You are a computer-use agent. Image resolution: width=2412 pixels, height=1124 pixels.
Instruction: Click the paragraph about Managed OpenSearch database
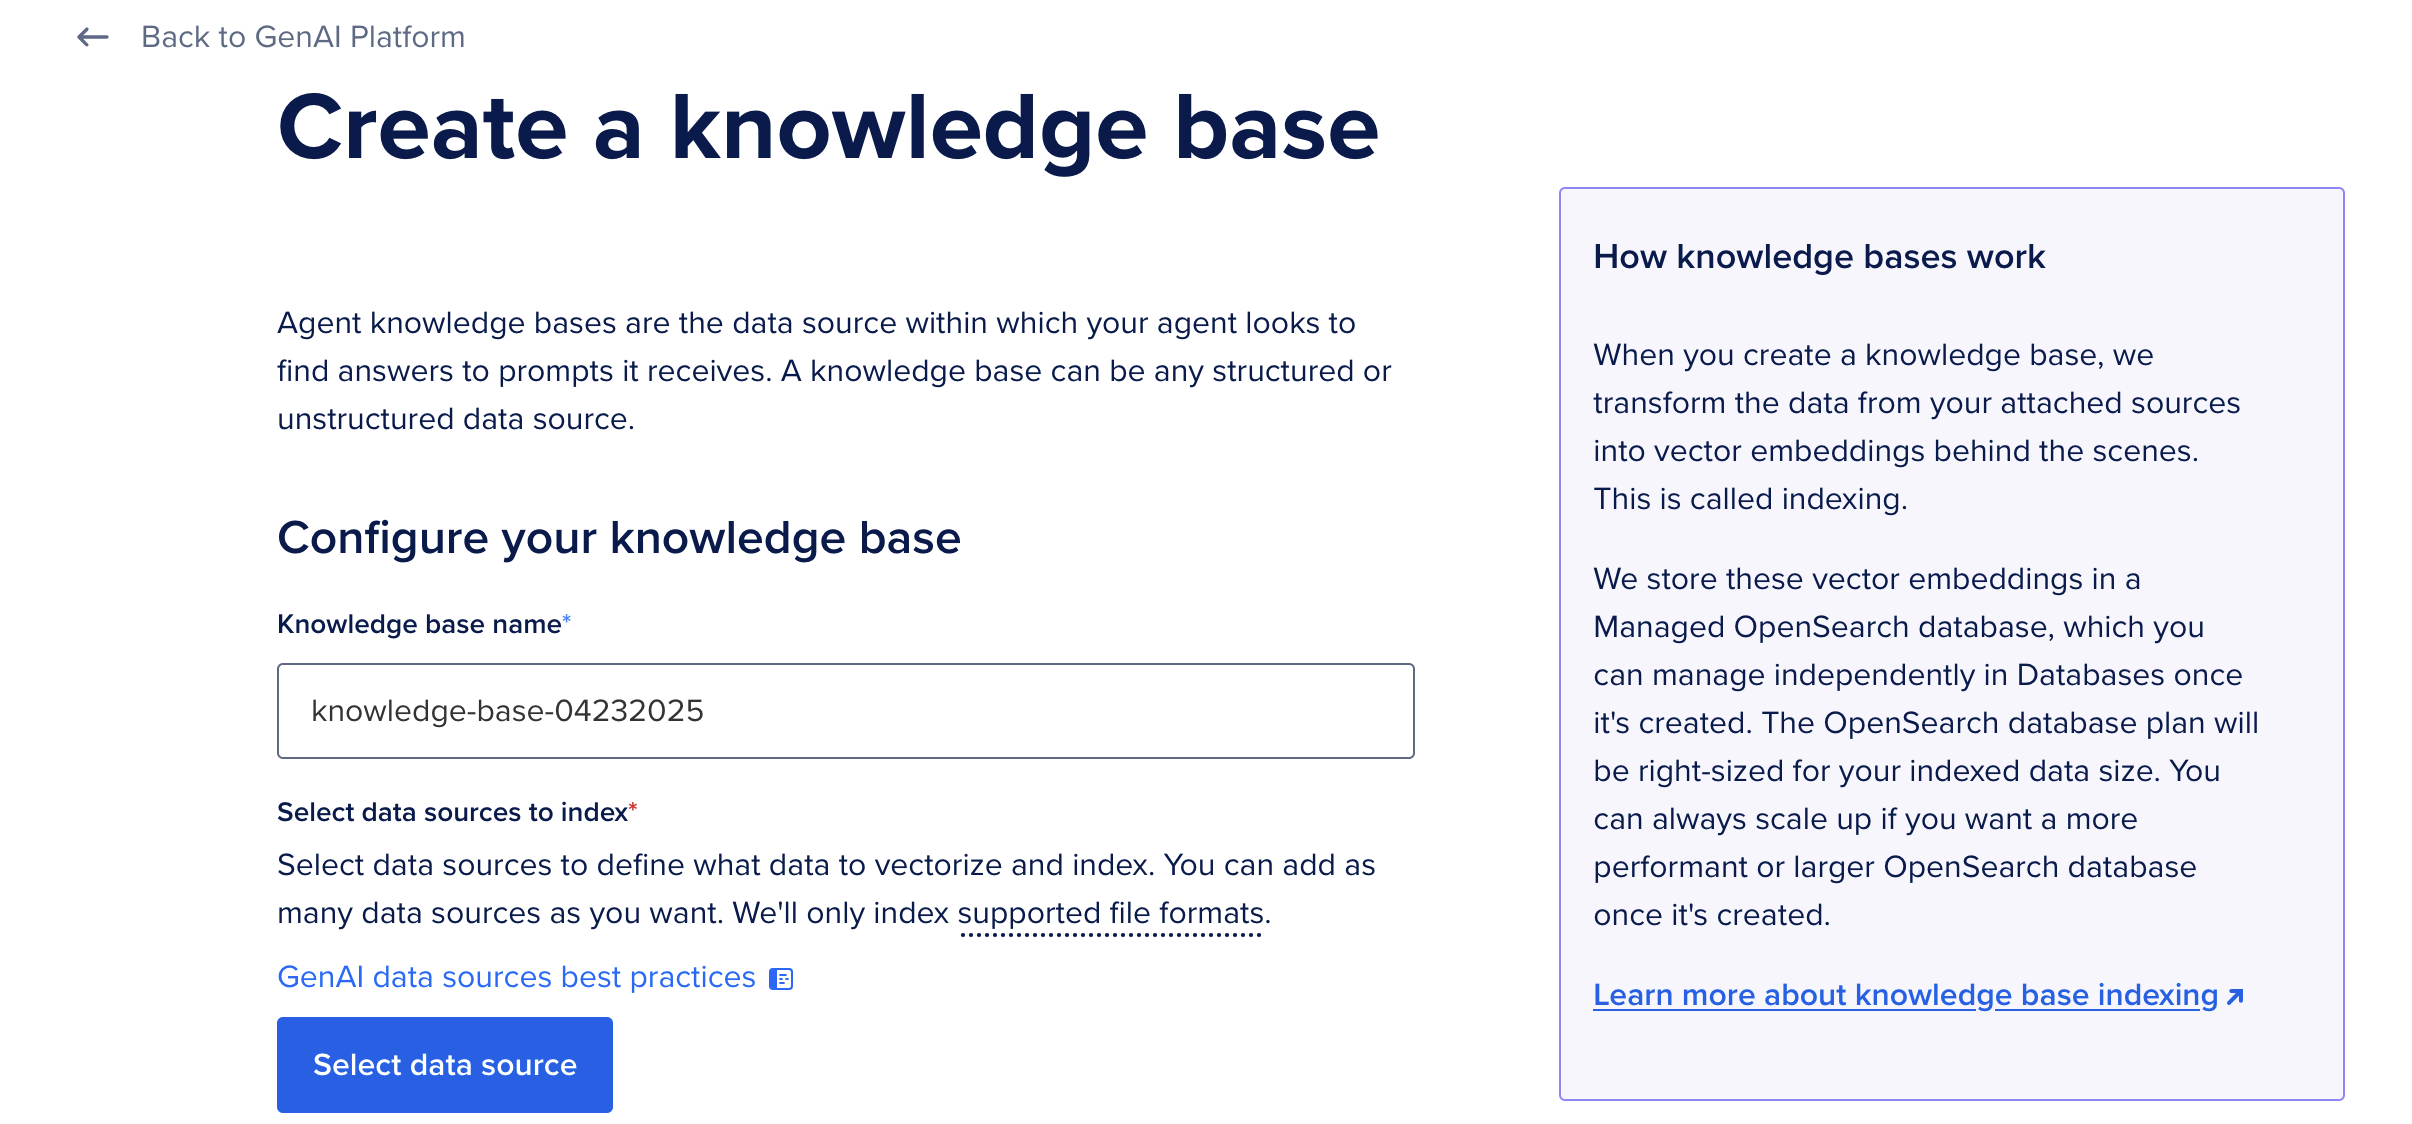[x=1925, y=747]
